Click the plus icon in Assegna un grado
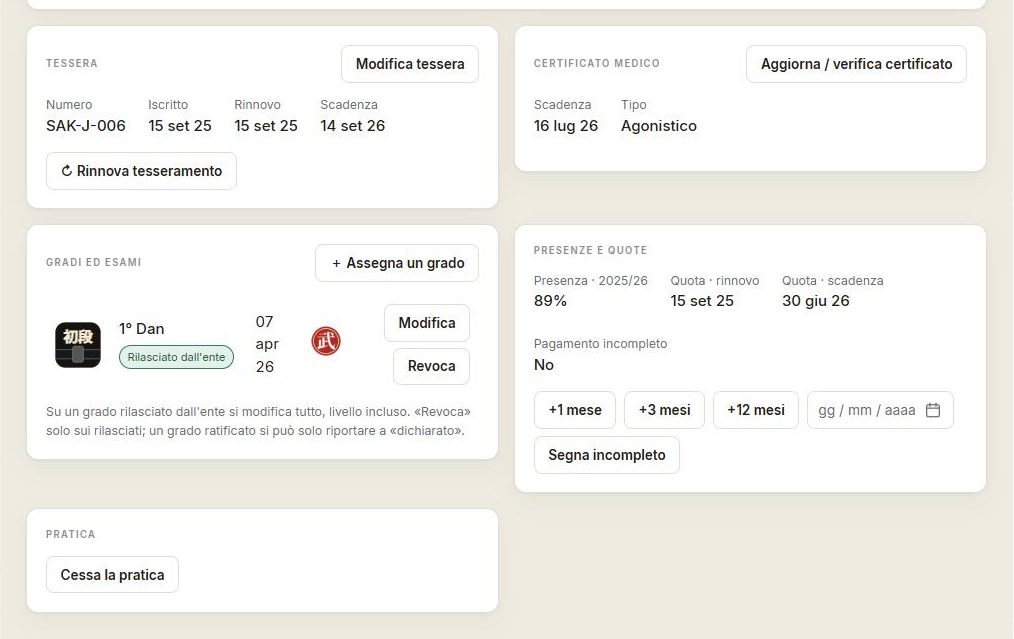The height and width of the screenshot is (639, 1014). tap(336, 263)
